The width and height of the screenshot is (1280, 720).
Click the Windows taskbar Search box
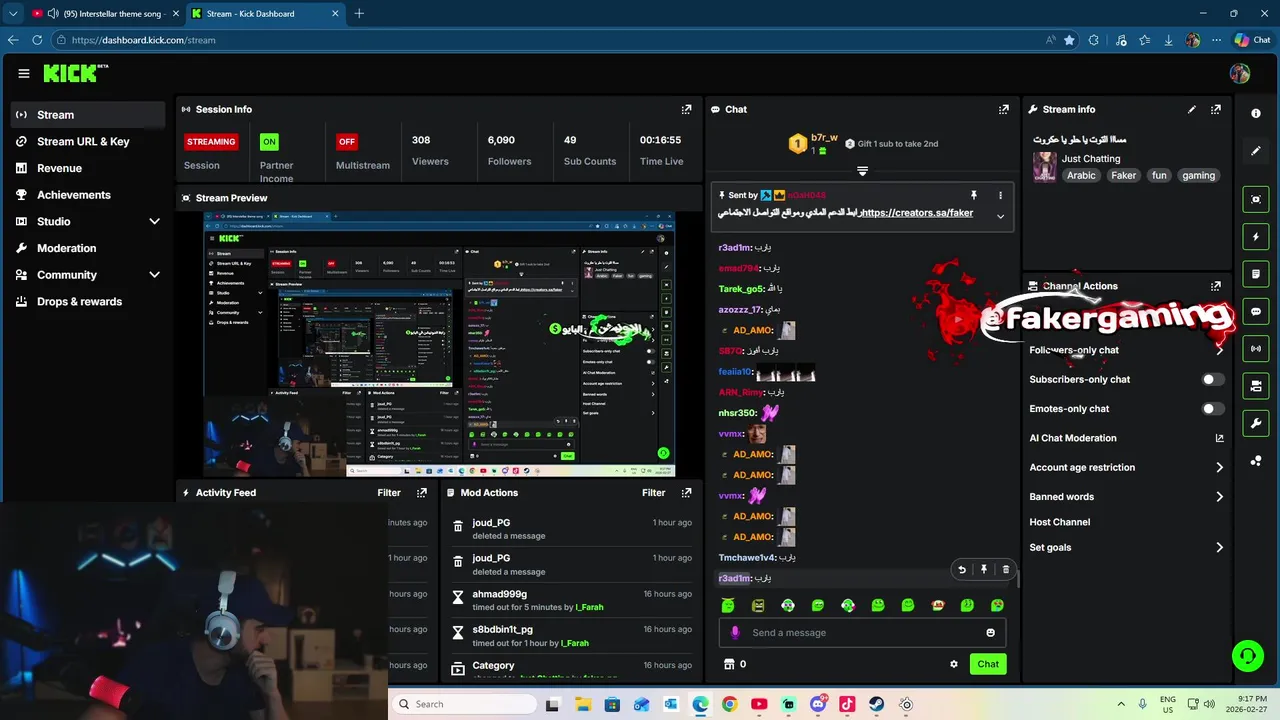pyautogui.click(x=465, y=704)
